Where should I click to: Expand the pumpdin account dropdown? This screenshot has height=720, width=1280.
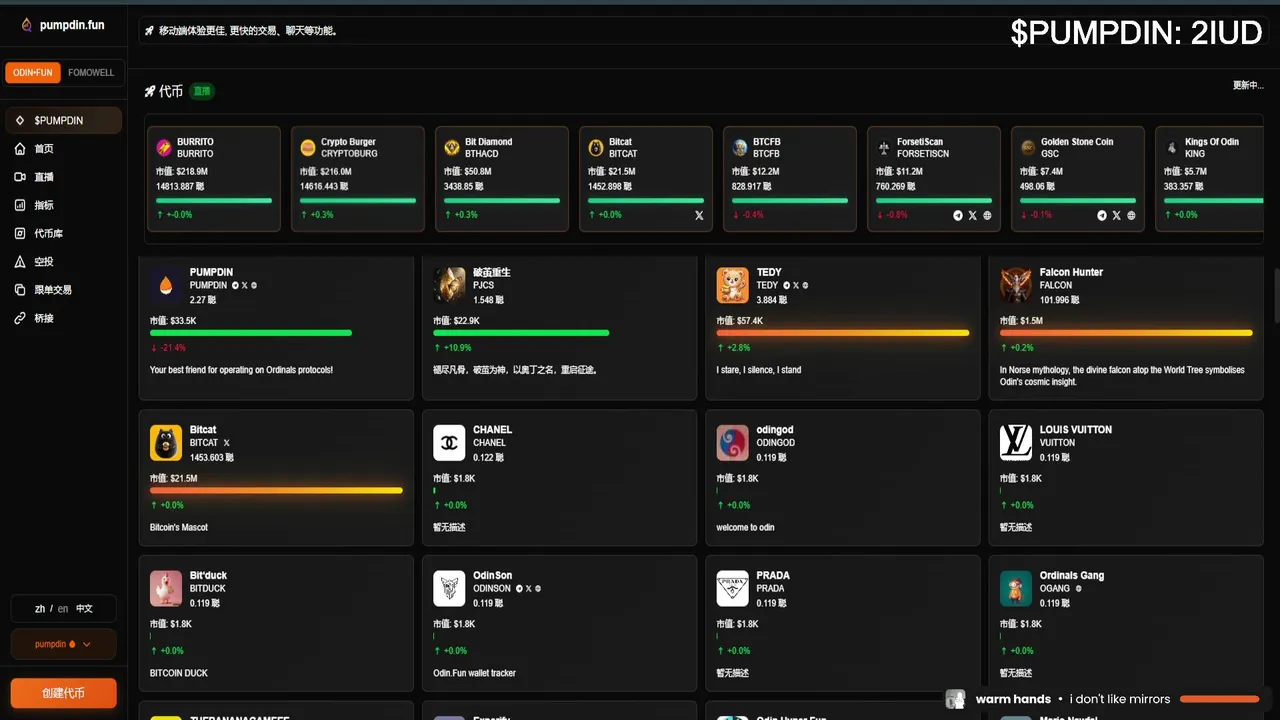point(63,644)
